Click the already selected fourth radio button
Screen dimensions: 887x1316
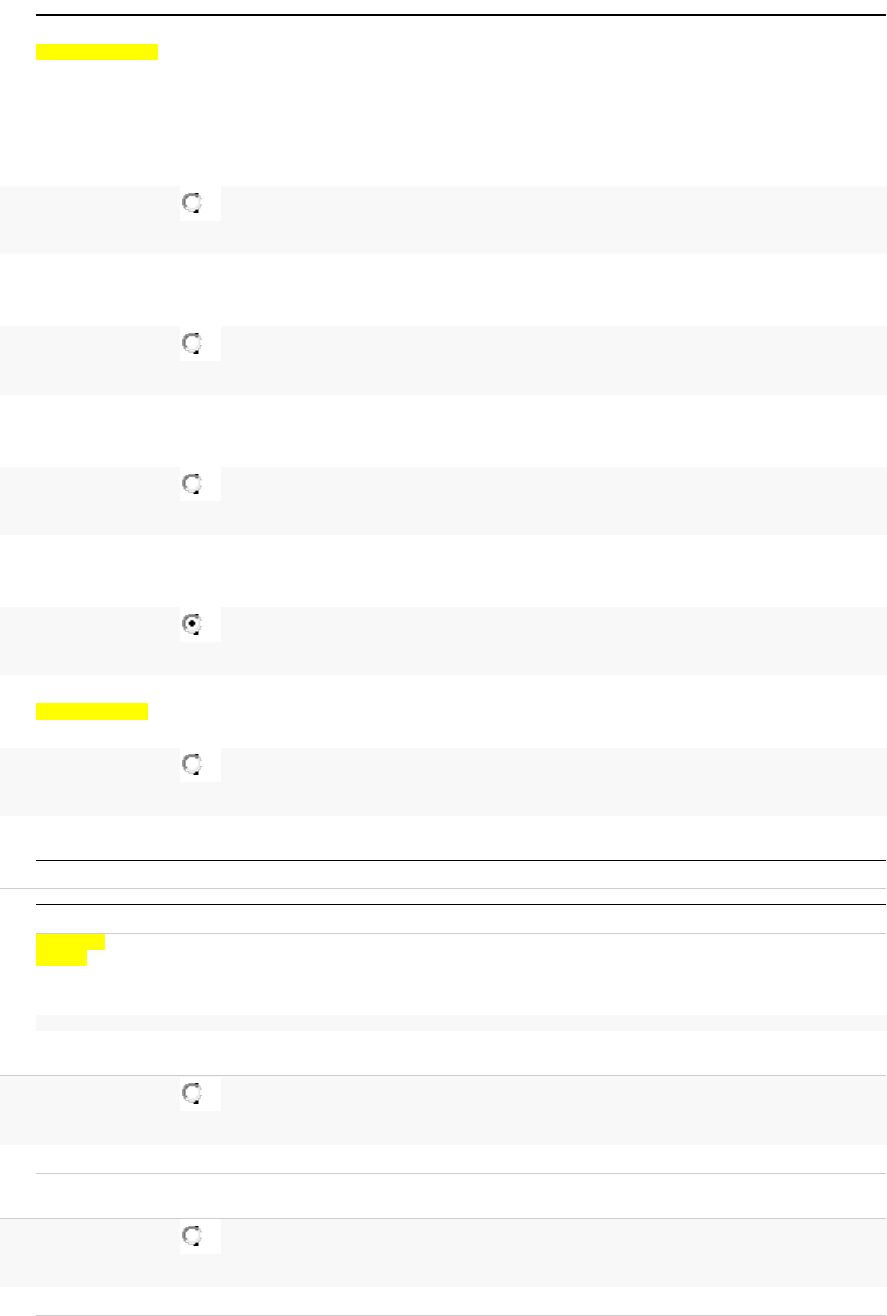192,625
